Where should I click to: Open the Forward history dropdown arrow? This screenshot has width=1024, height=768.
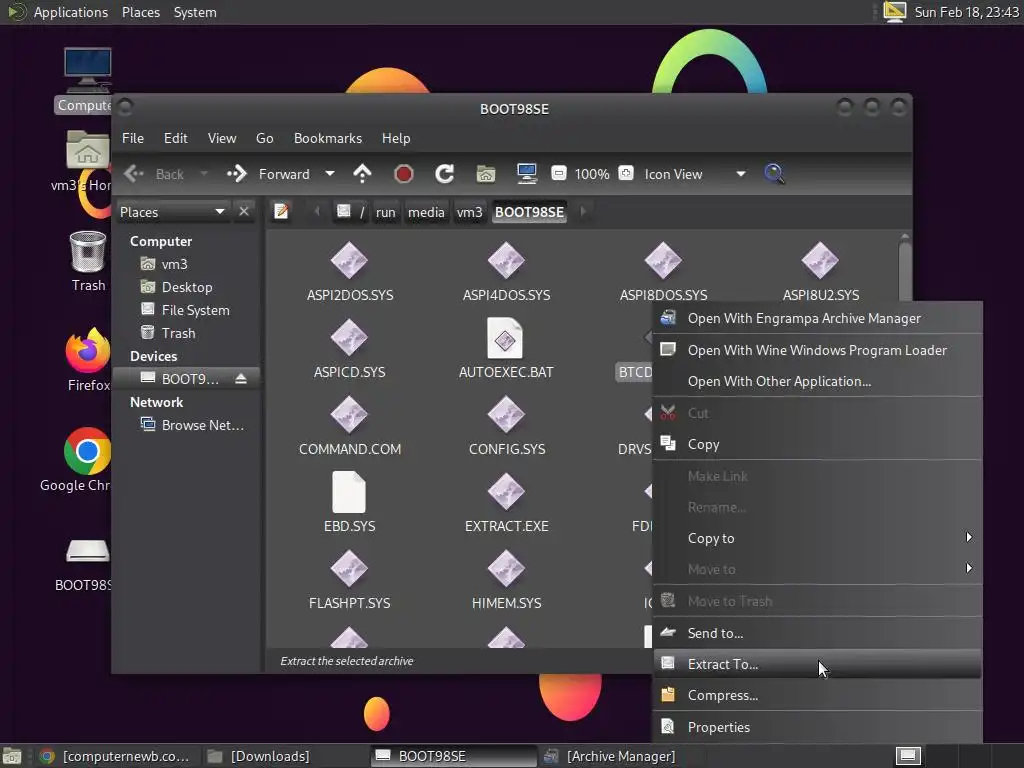330,174
